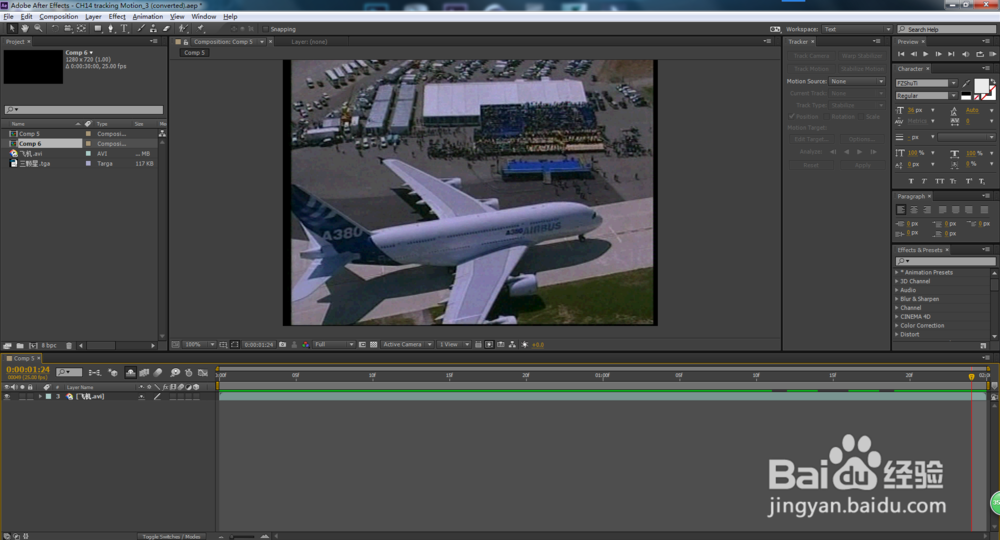
Task: Open Composition Mini-Flowchart in timeline
Action: (x=94, y=372)
